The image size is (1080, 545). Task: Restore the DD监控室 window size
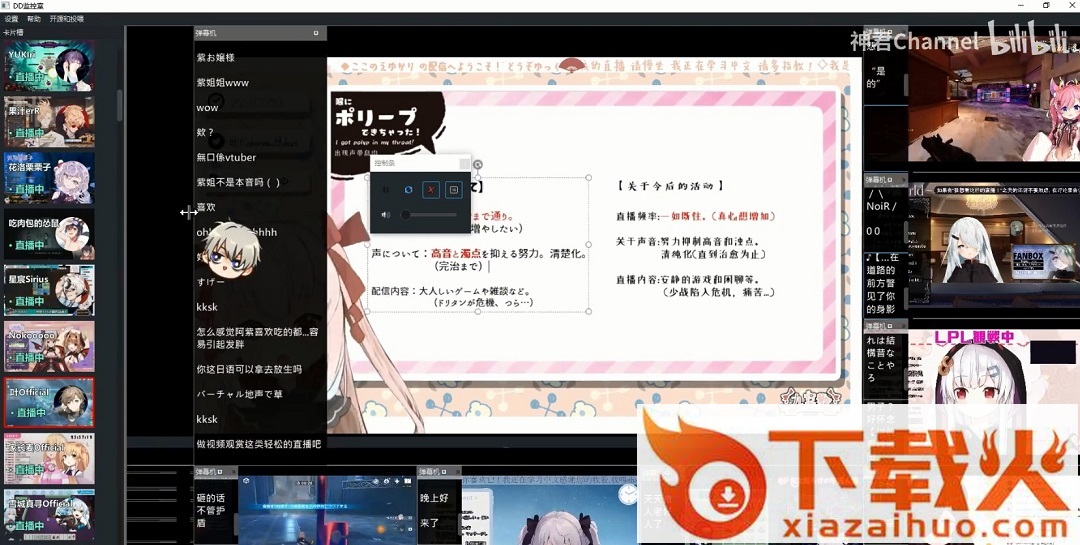[x=1046, y=6]
